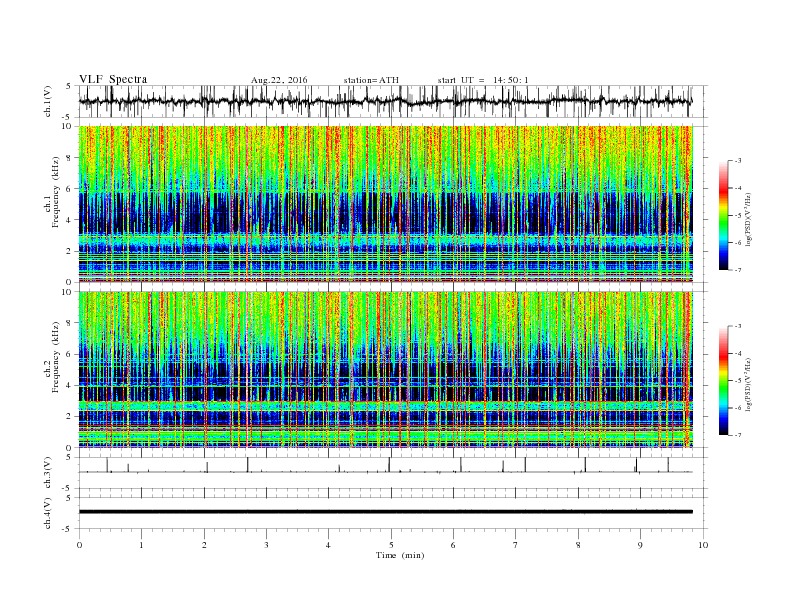Click the "ch.1(V)" waveform axis label
The width and height of the screenshot is (792, 612).
pyautogui.click(x=48, y=101)
